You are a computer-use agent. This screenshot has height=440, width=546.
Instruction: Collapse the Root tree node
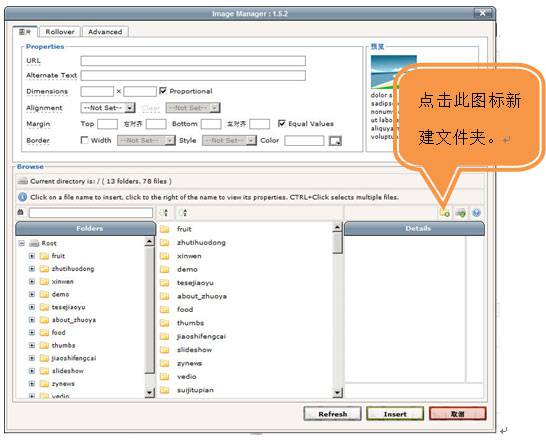[22, 243]
